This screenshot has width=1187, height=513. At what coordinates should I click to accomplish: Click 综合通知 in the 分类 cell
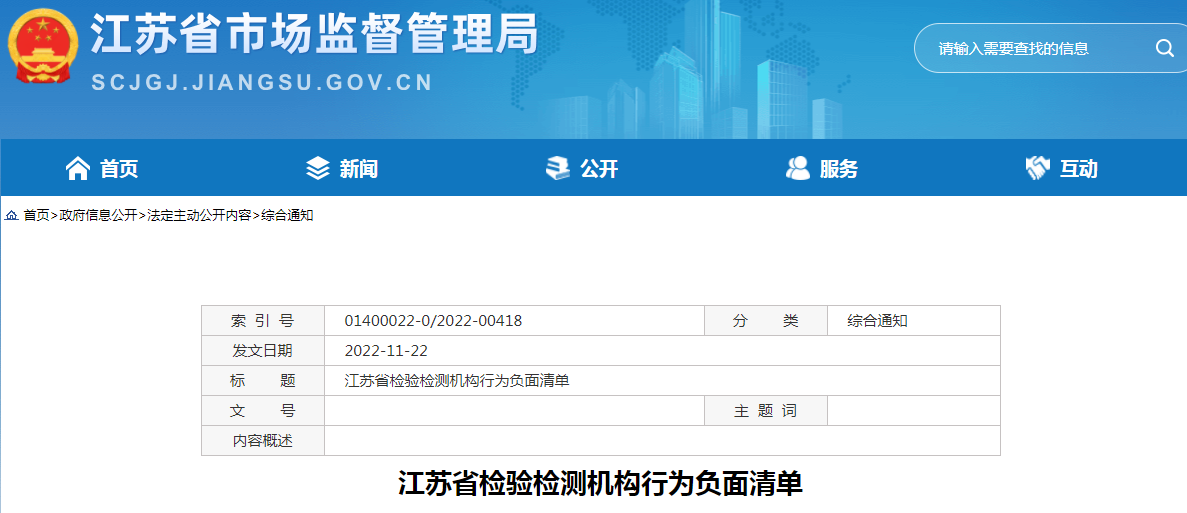877,321
